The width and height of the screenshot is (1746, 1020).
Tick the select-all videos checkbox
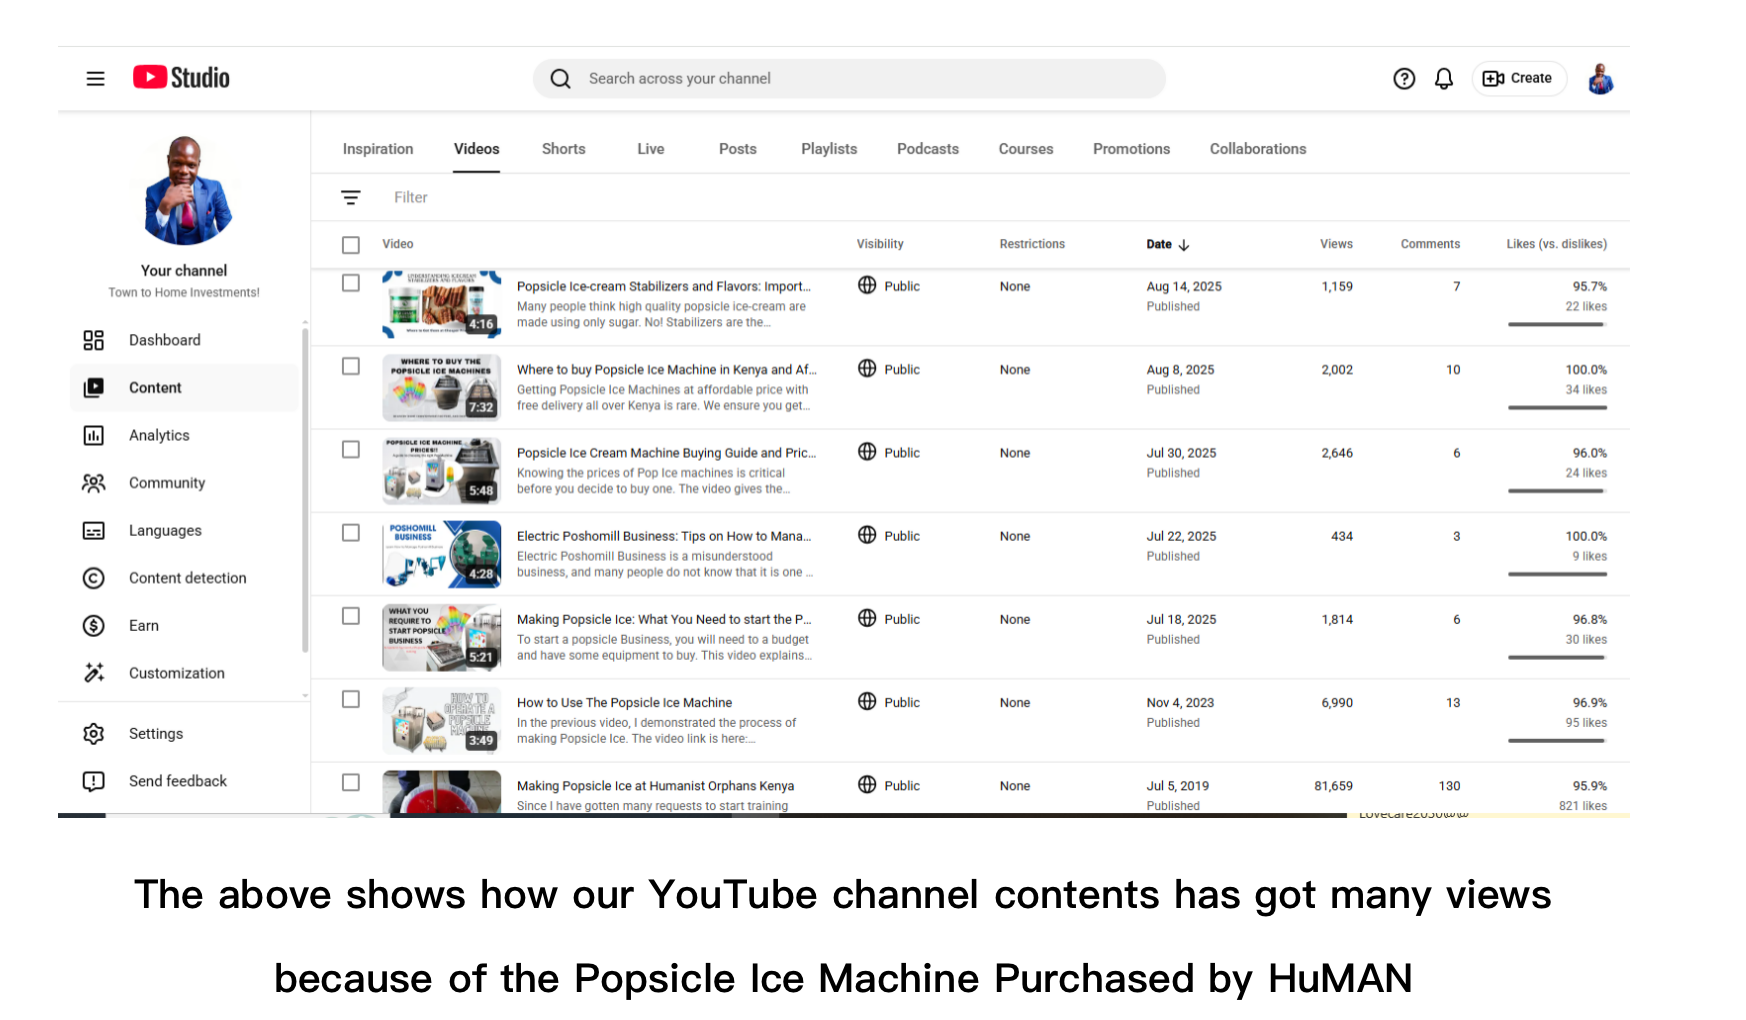[350, 245]
